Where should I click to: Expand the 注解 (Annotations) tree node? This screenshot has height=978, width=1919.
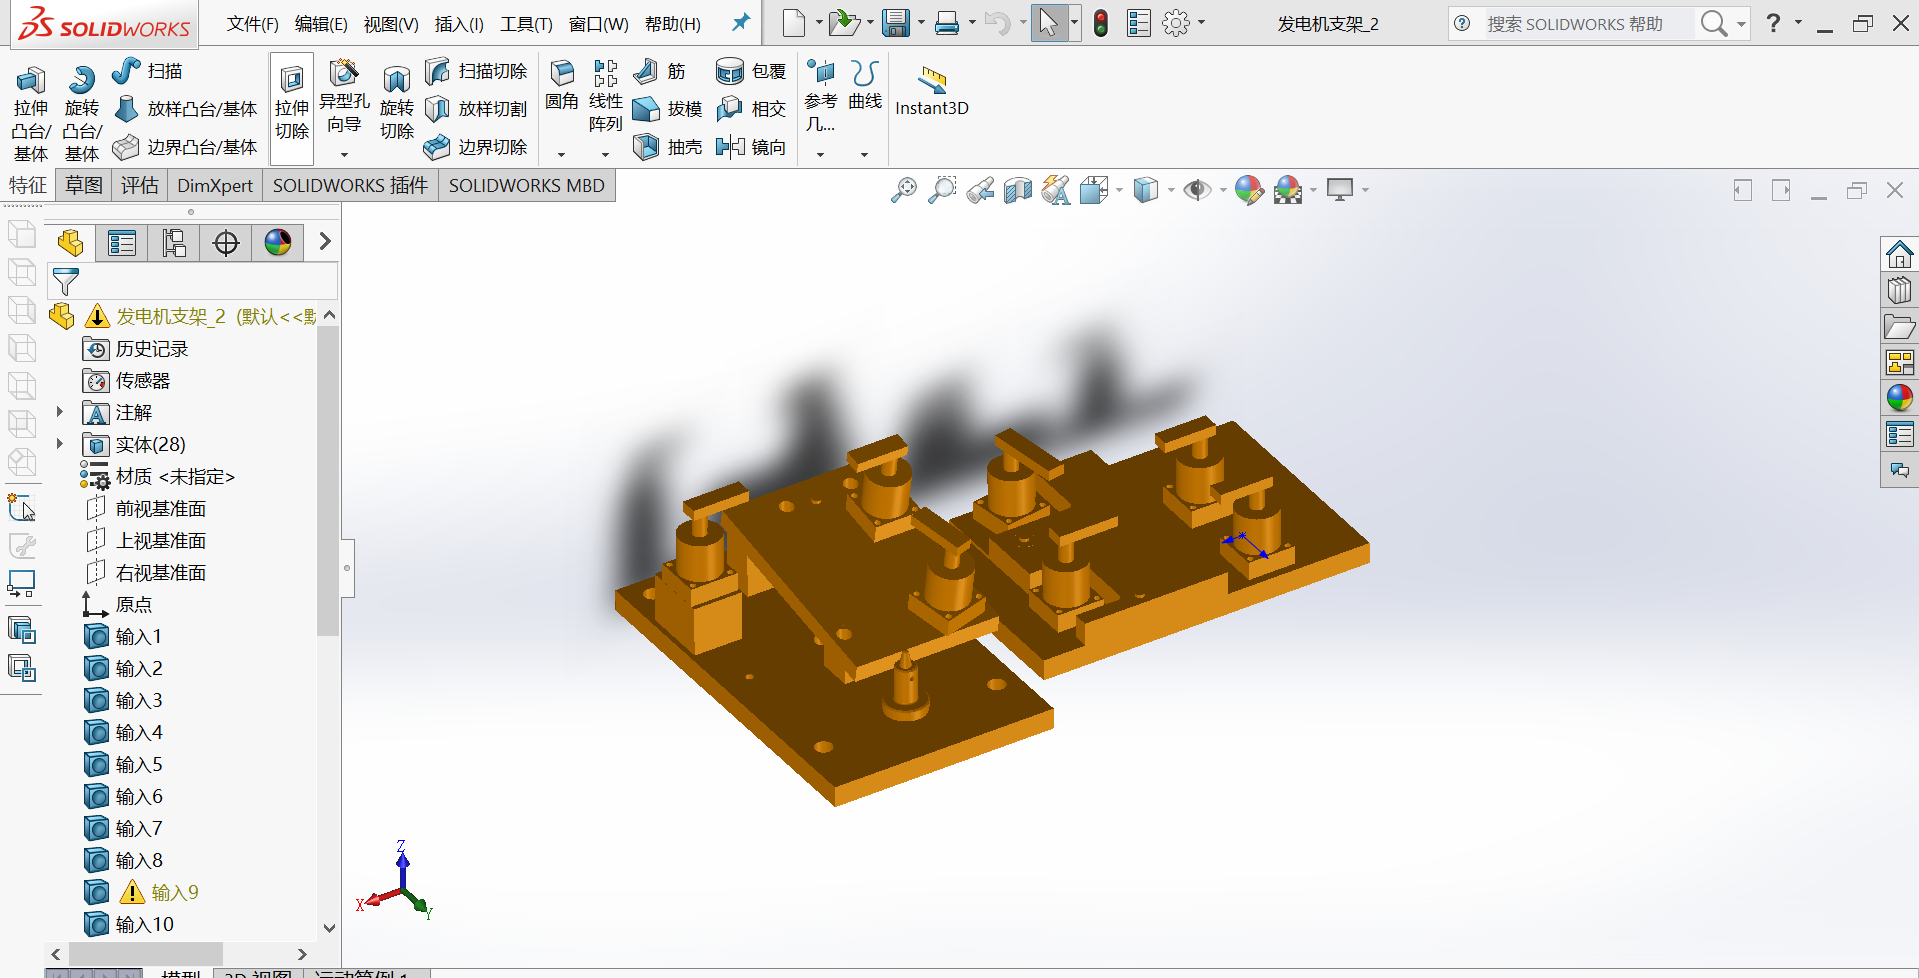[59, 412]
